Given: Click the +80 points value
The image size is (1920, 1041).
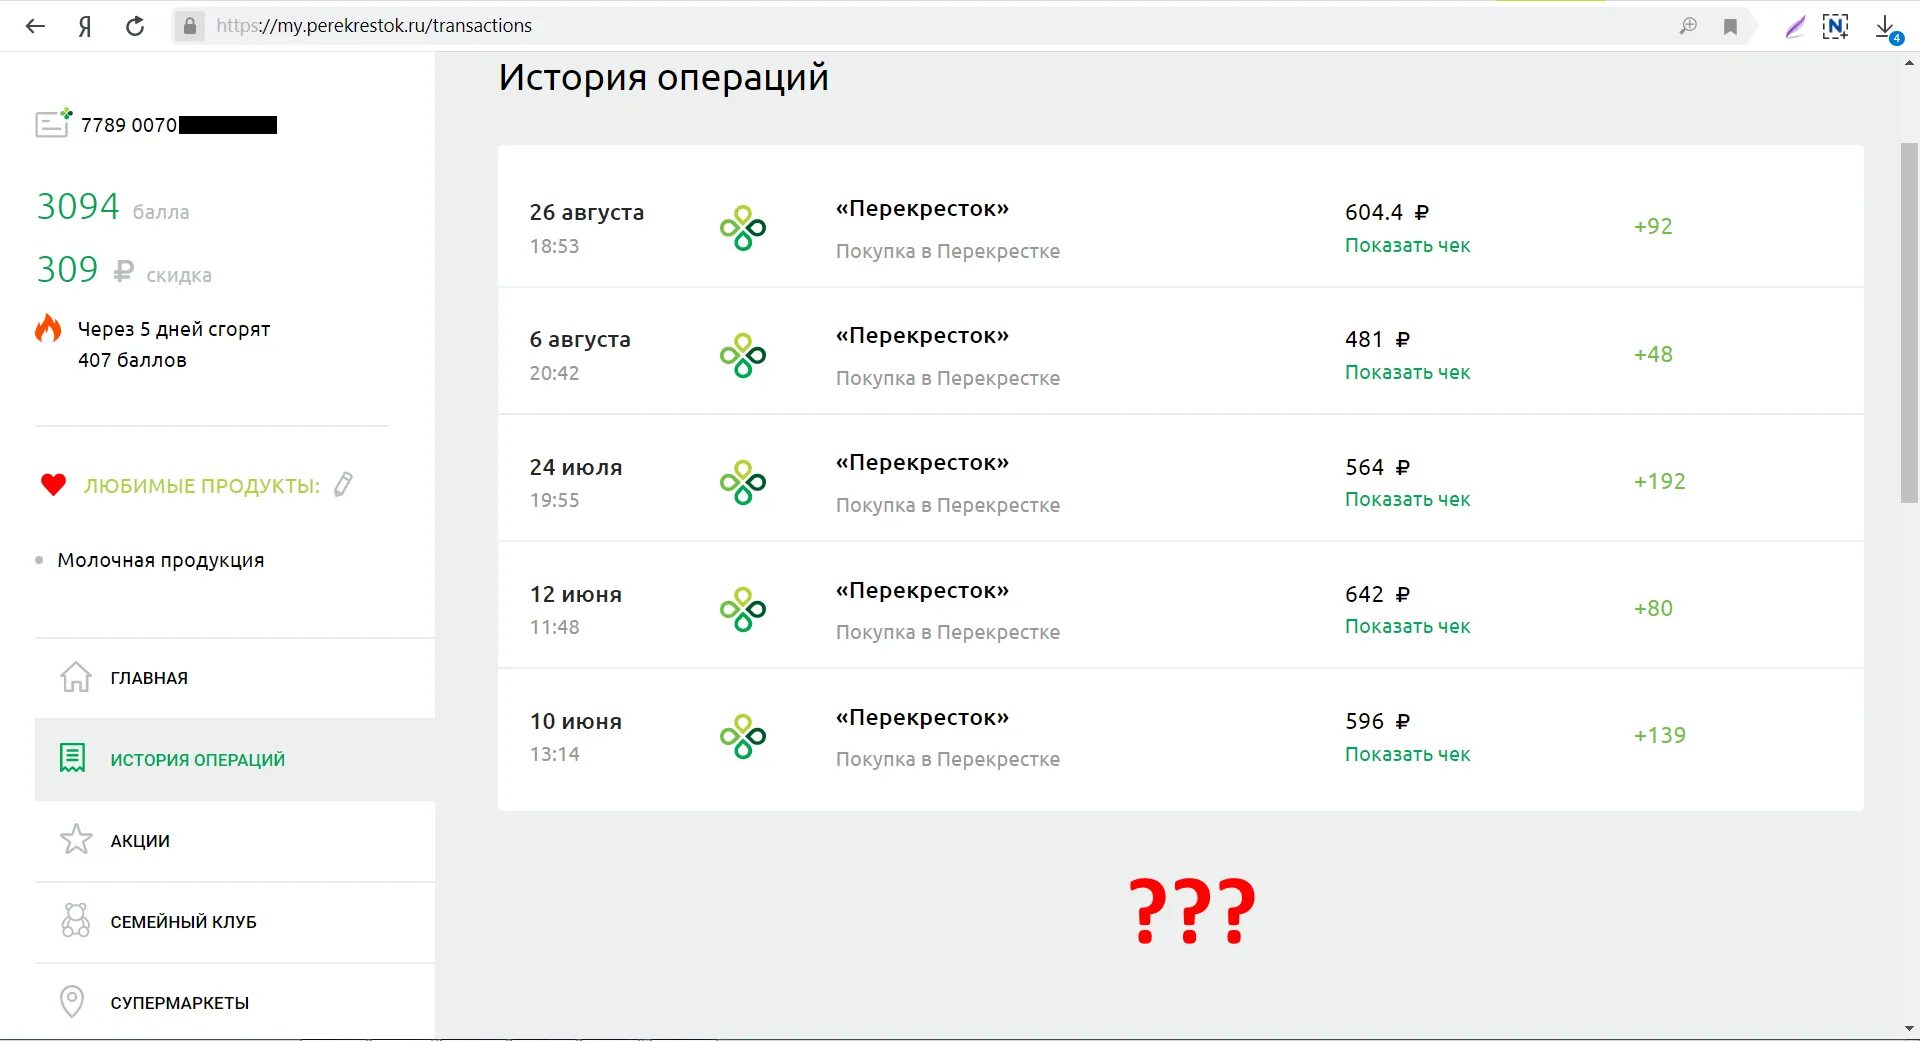Looking at the screenshot, I should tap(1653, 608).
